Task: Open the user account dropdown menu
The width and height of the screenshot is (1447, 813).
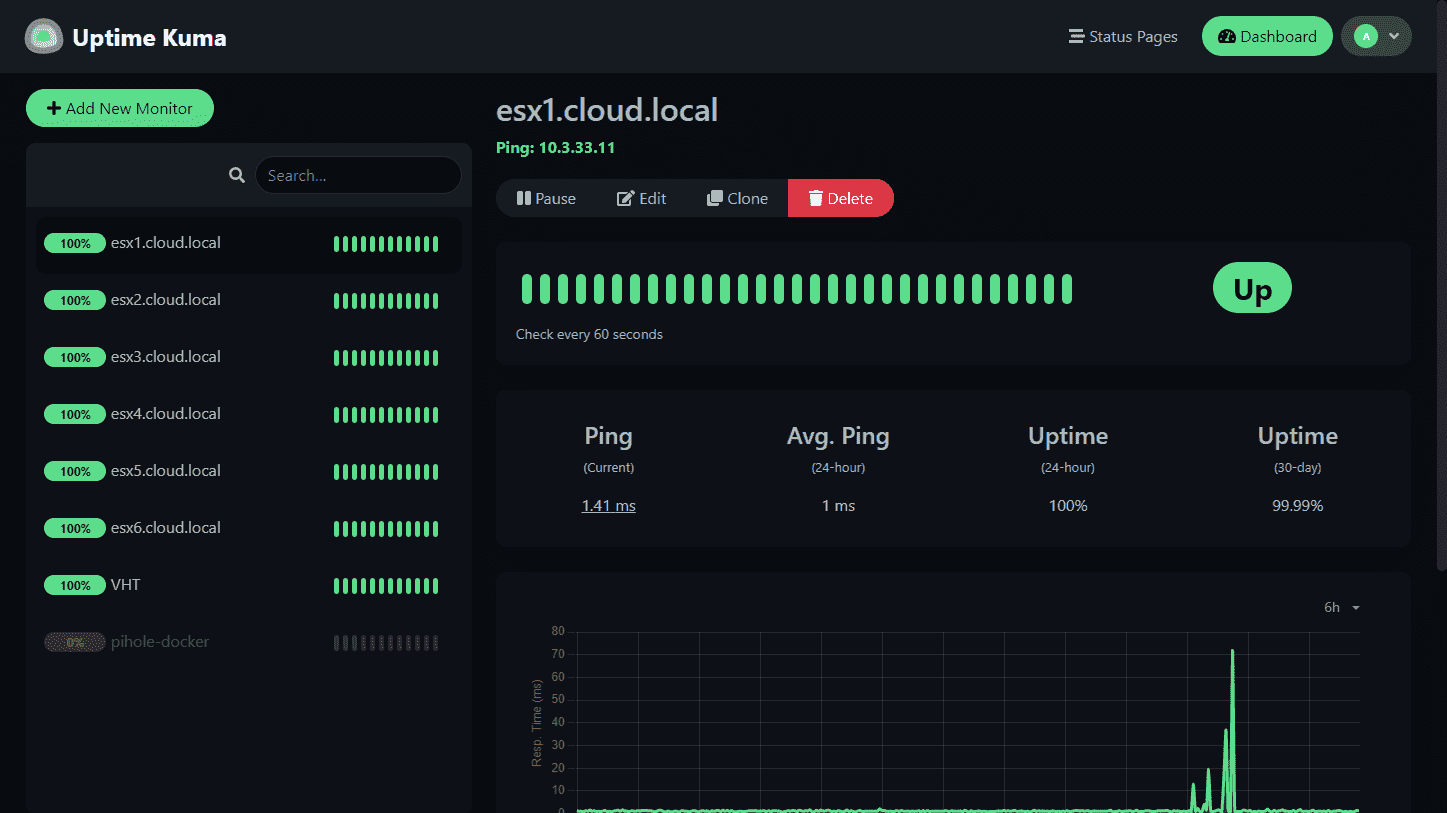Action: point(1376,36)
